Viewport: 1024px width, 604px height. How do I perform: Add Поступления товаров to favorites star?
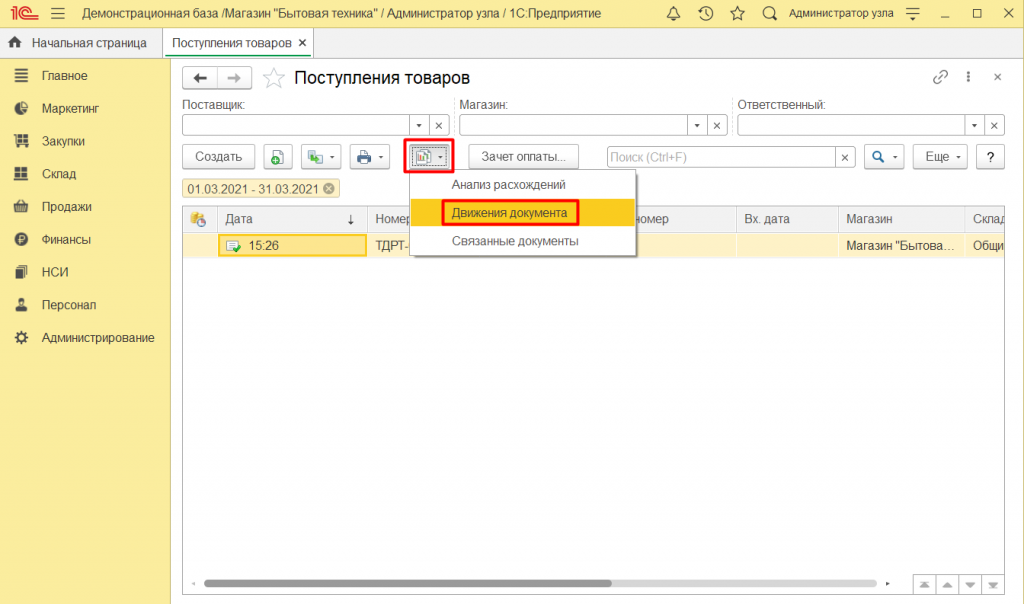272,78
